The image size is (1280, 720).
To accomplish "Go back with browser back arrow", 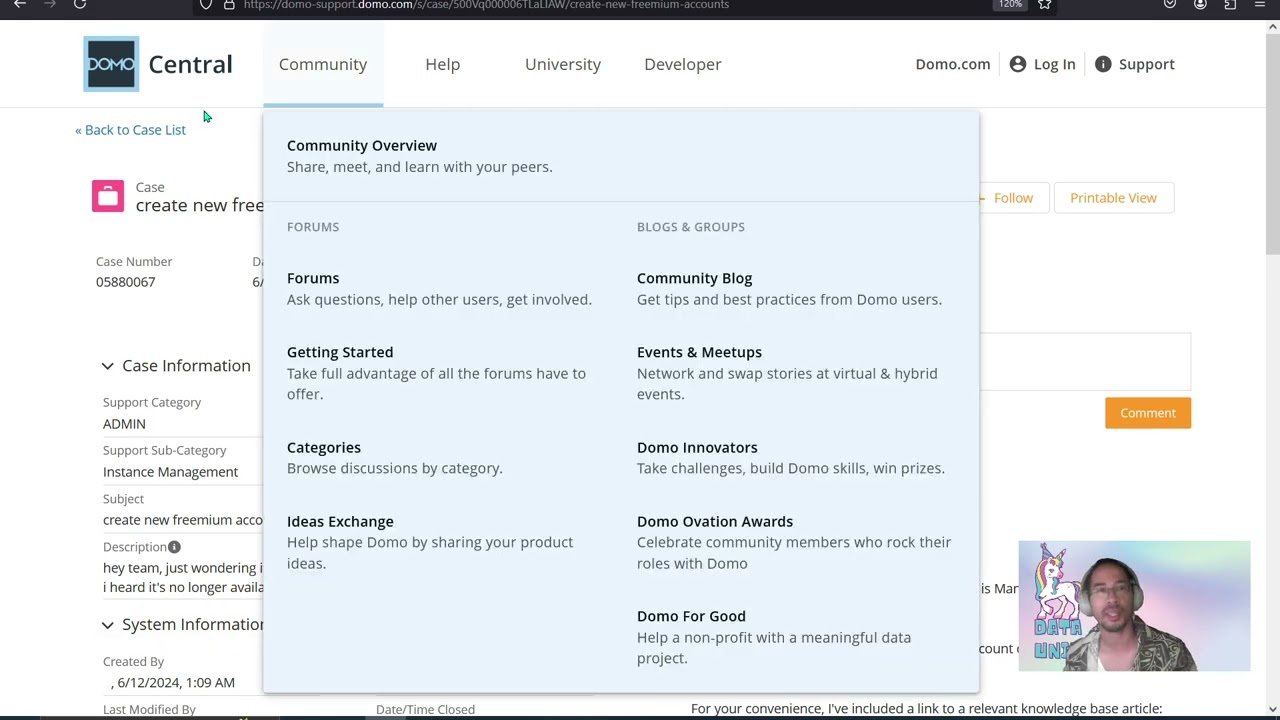I will tap(20, 4).
